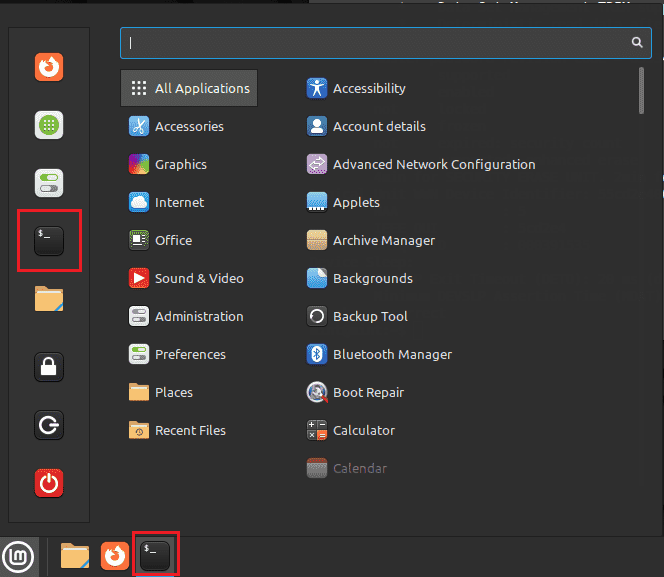The image size is (664, 577).
Task: Click the search magnifier icon
Action: [x=637, y=42]
